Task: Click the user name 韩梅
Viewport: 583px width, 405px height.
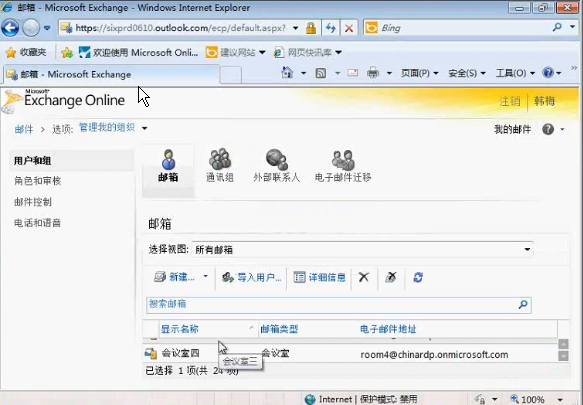Action: click(544, 101)
